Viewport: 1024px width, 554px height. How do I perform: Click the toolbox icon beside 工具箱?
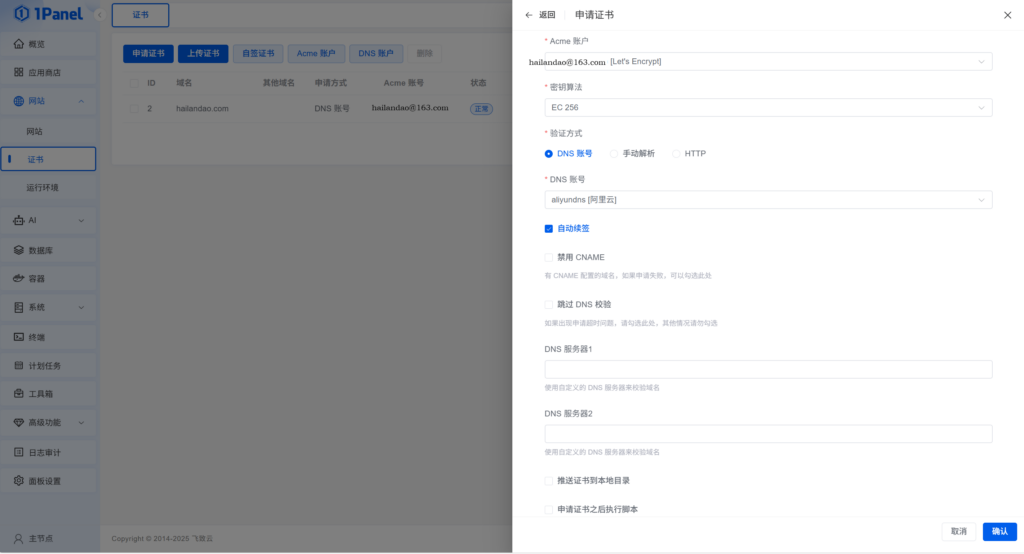click(18, 393)
